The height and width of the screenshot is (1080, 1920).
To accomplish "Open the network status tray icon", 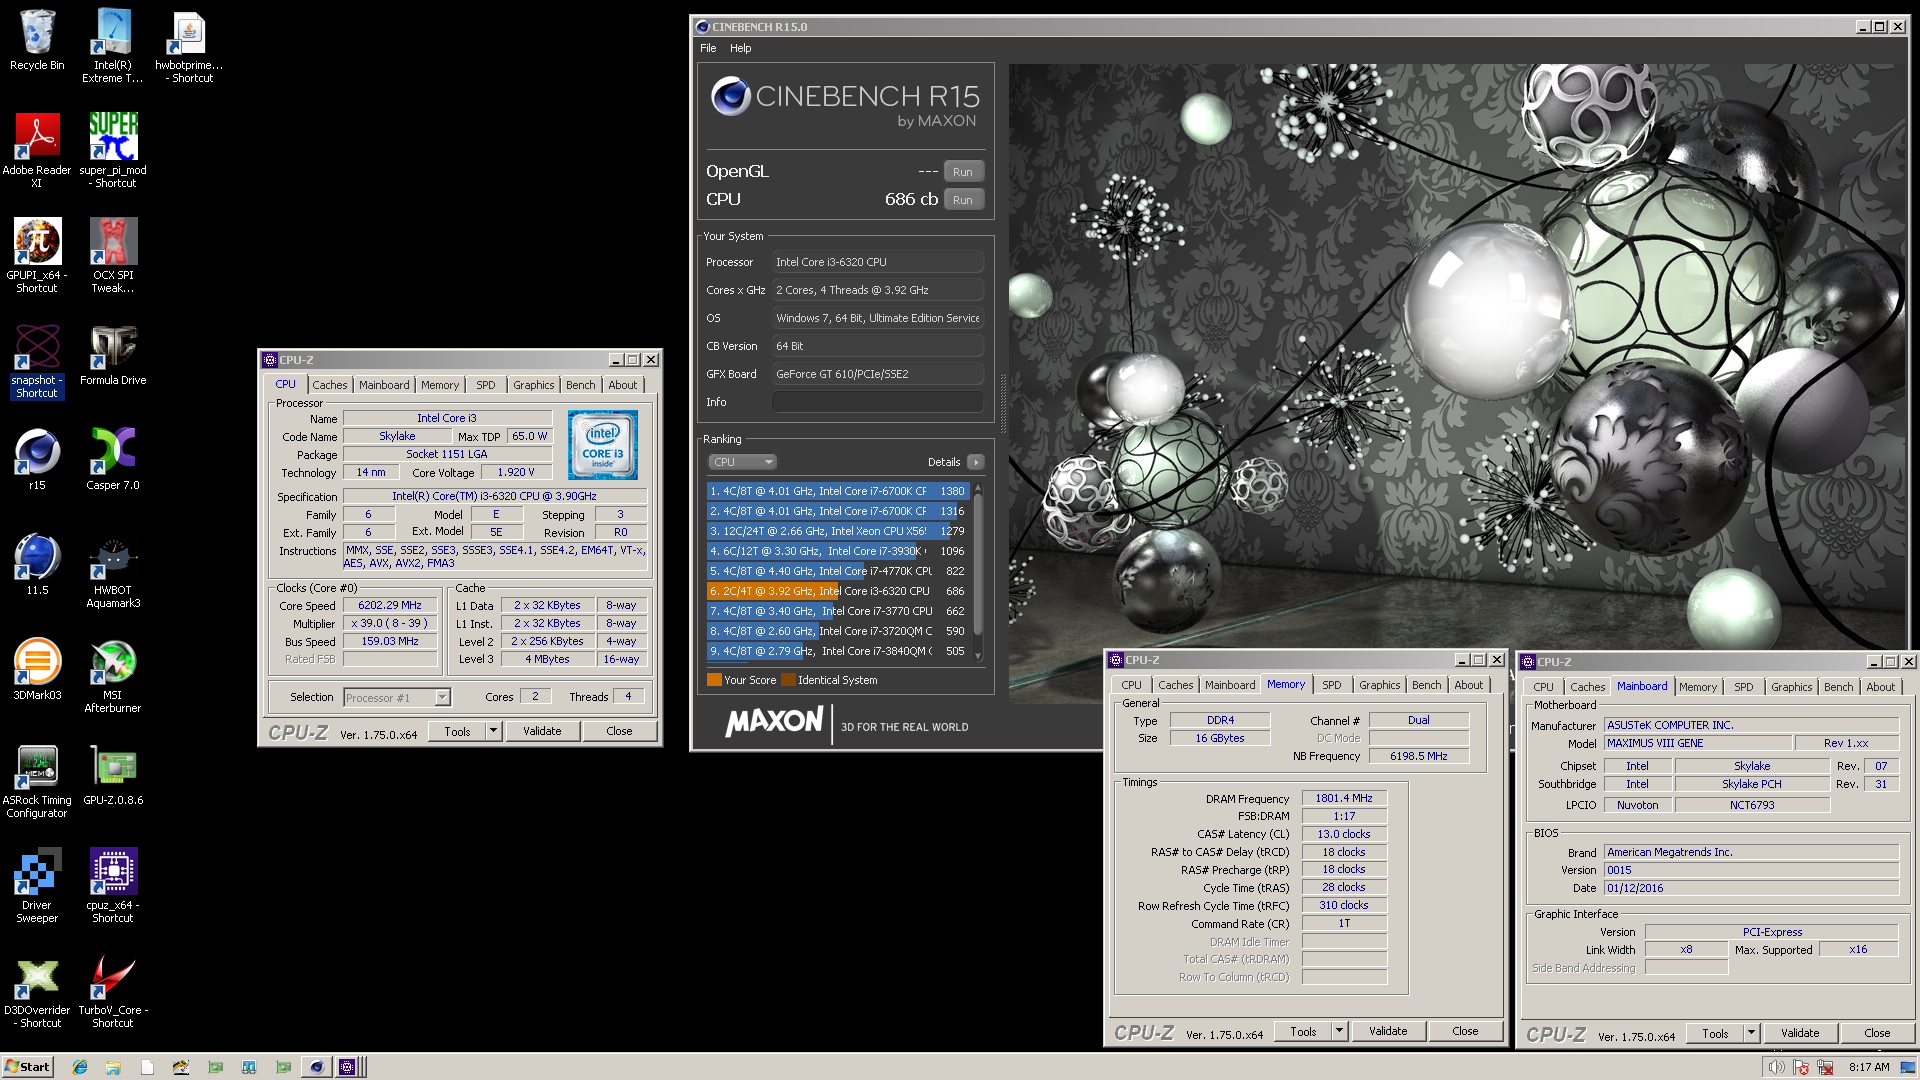I will pos(1825,1067).
